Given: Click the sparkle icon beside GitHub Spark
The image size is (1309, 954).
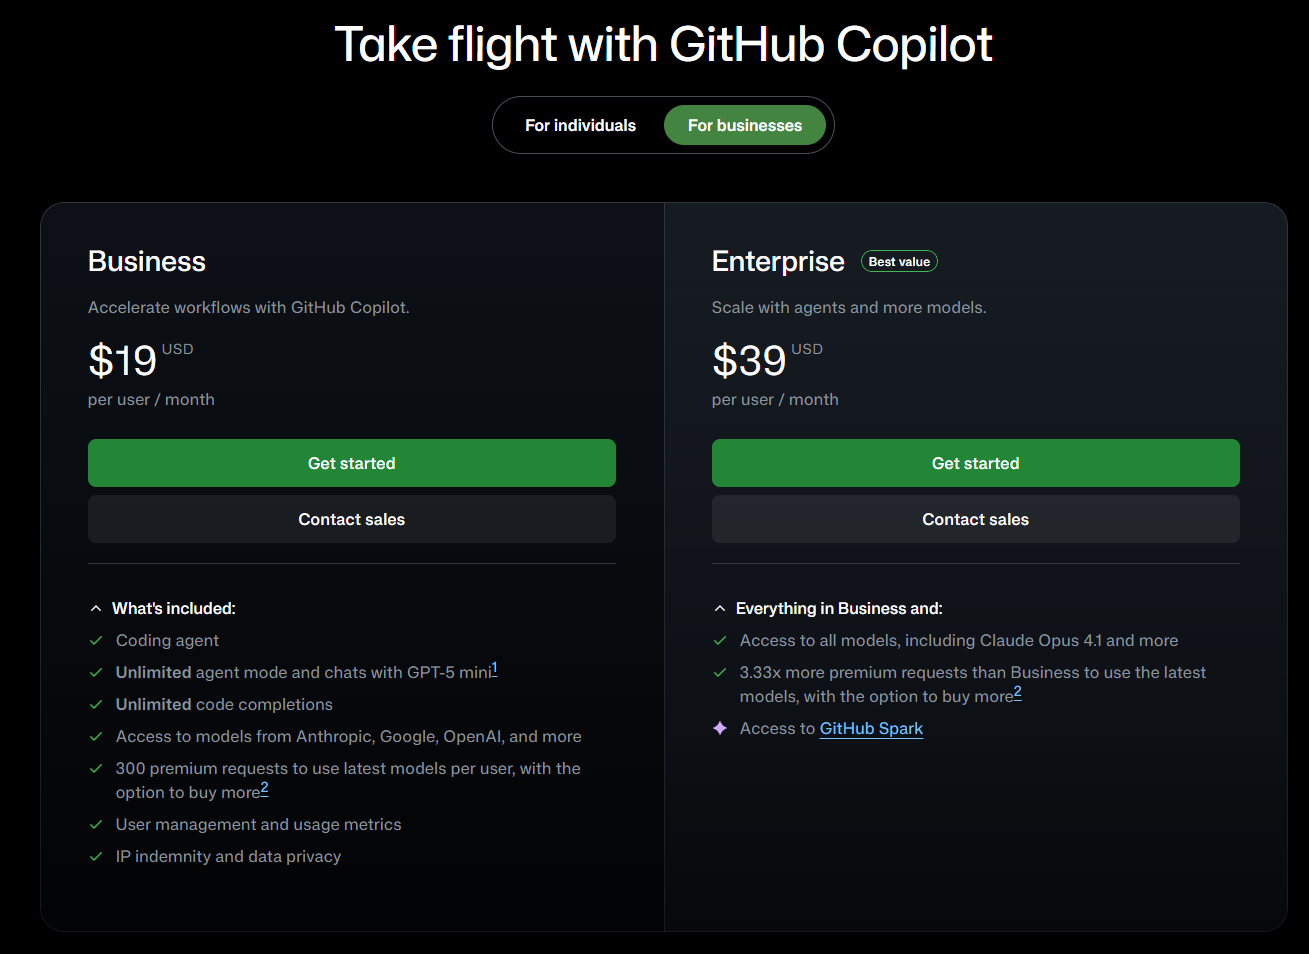Looking at the screenshot, I should click(x=720, y=728).
